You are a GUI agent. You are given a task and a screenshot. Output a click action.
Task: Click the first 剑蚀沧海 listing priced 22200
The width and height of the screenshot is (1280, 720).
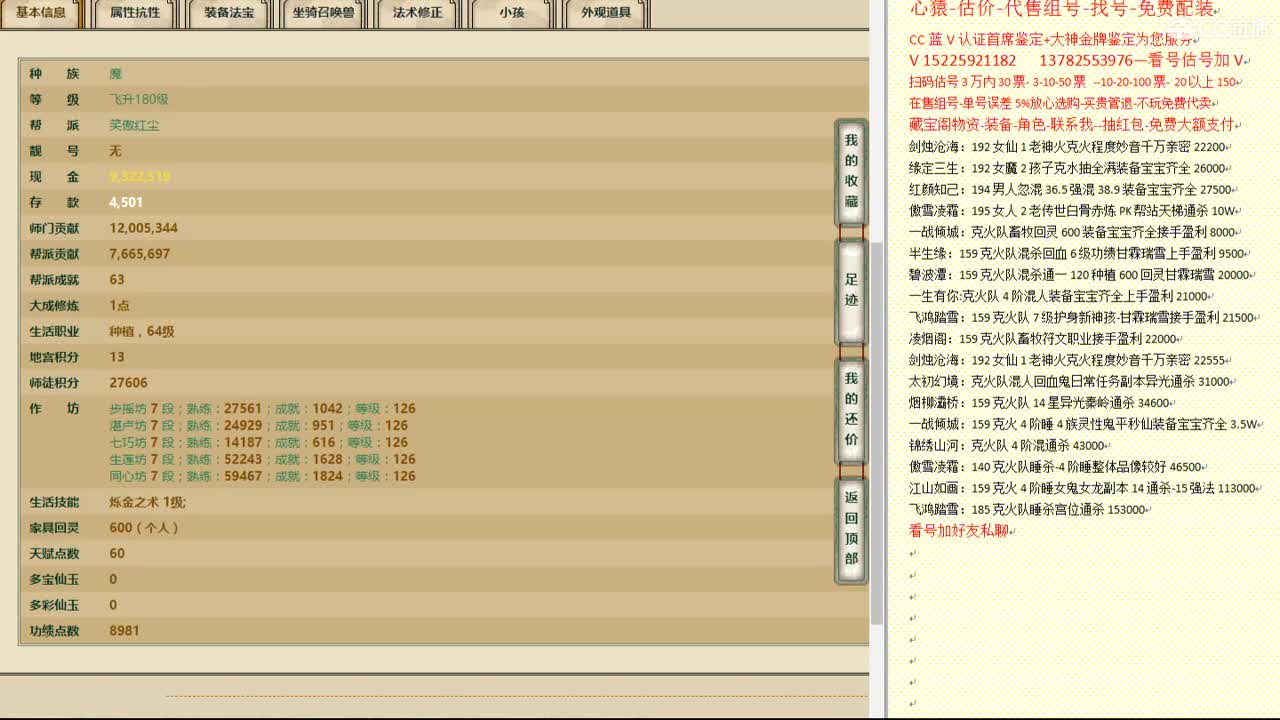tap(1067, 146)
